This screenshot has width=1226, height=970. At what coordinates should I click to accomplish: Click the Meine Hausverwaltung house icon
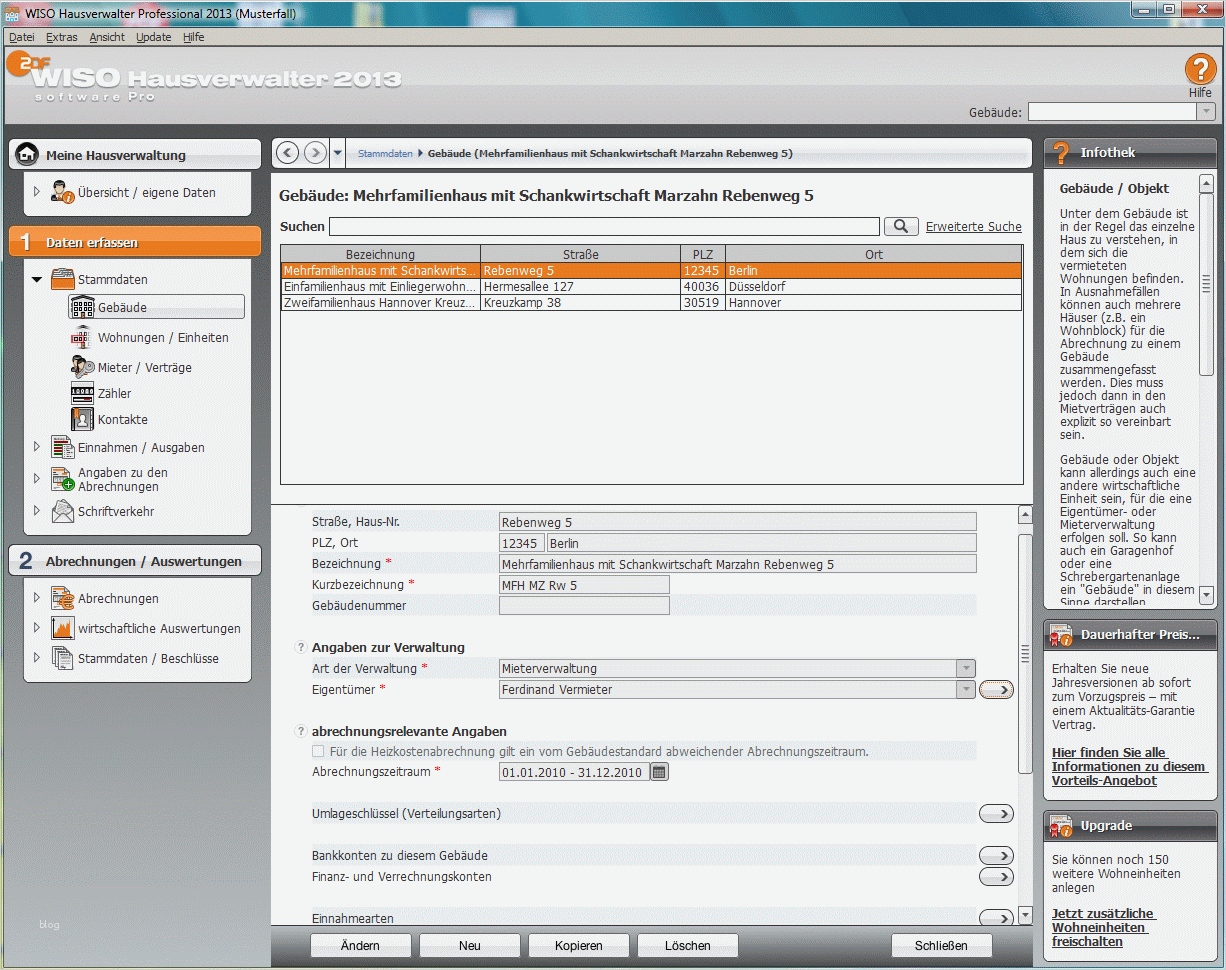click(28, 155)
